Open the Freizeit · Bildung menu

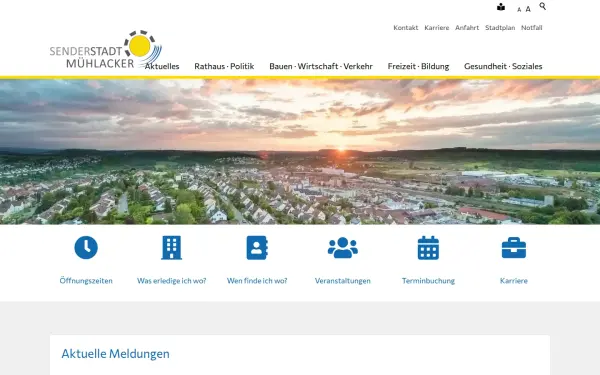pos(418,66)
